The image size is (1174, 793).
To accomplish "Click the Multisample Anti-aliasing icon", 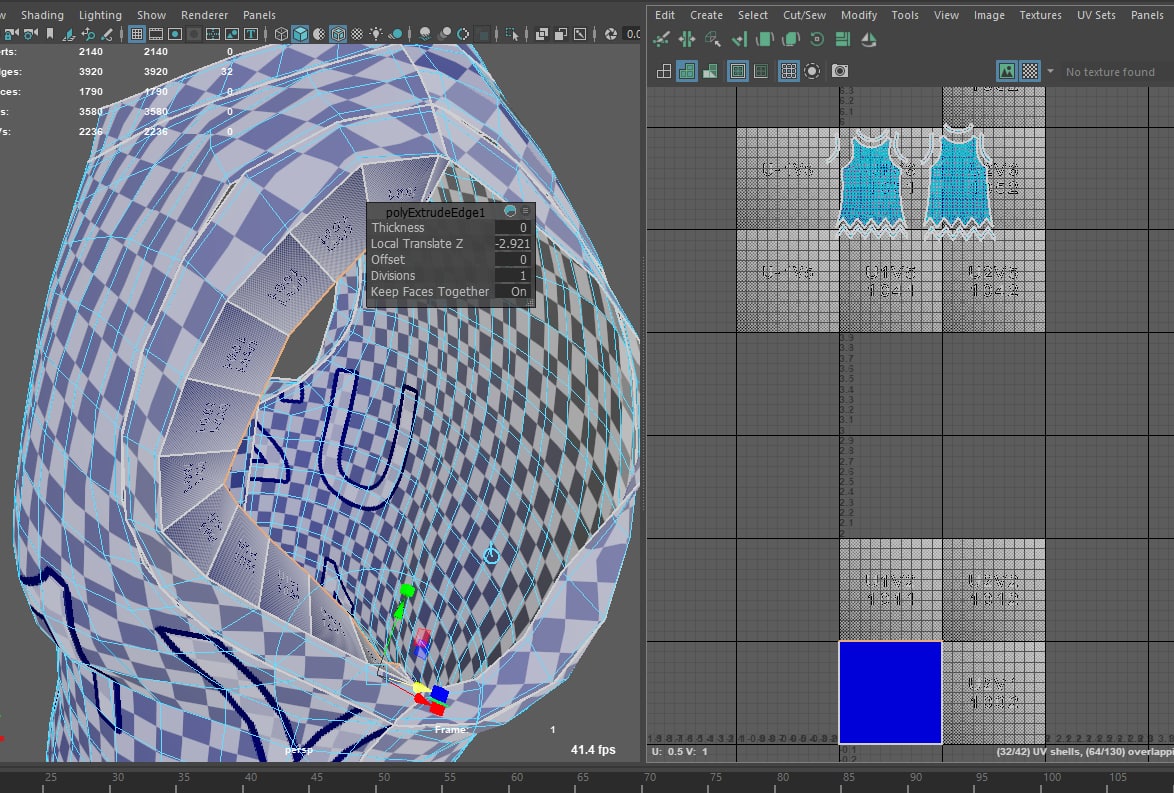I will (463, 34).
